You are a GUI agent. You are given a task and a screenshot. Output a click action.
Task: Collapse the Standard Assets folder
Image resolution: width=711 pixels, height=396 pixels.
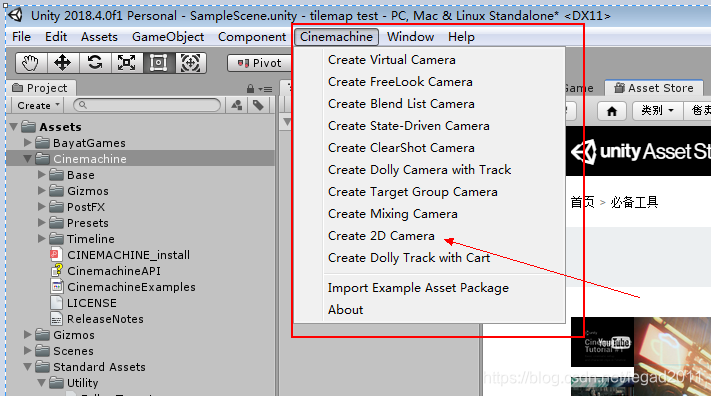(27, 367)
